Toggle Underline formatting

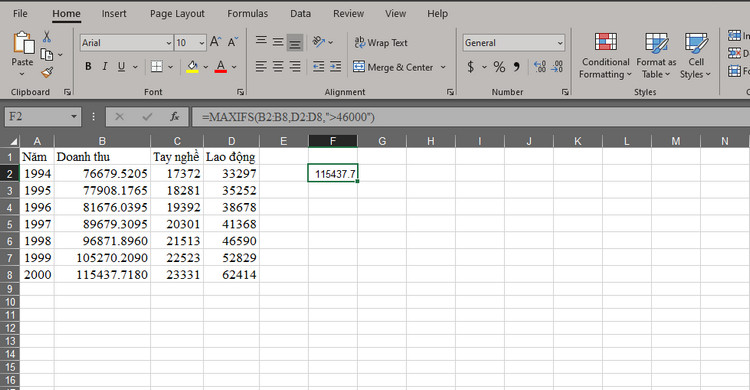coord(121,67)
